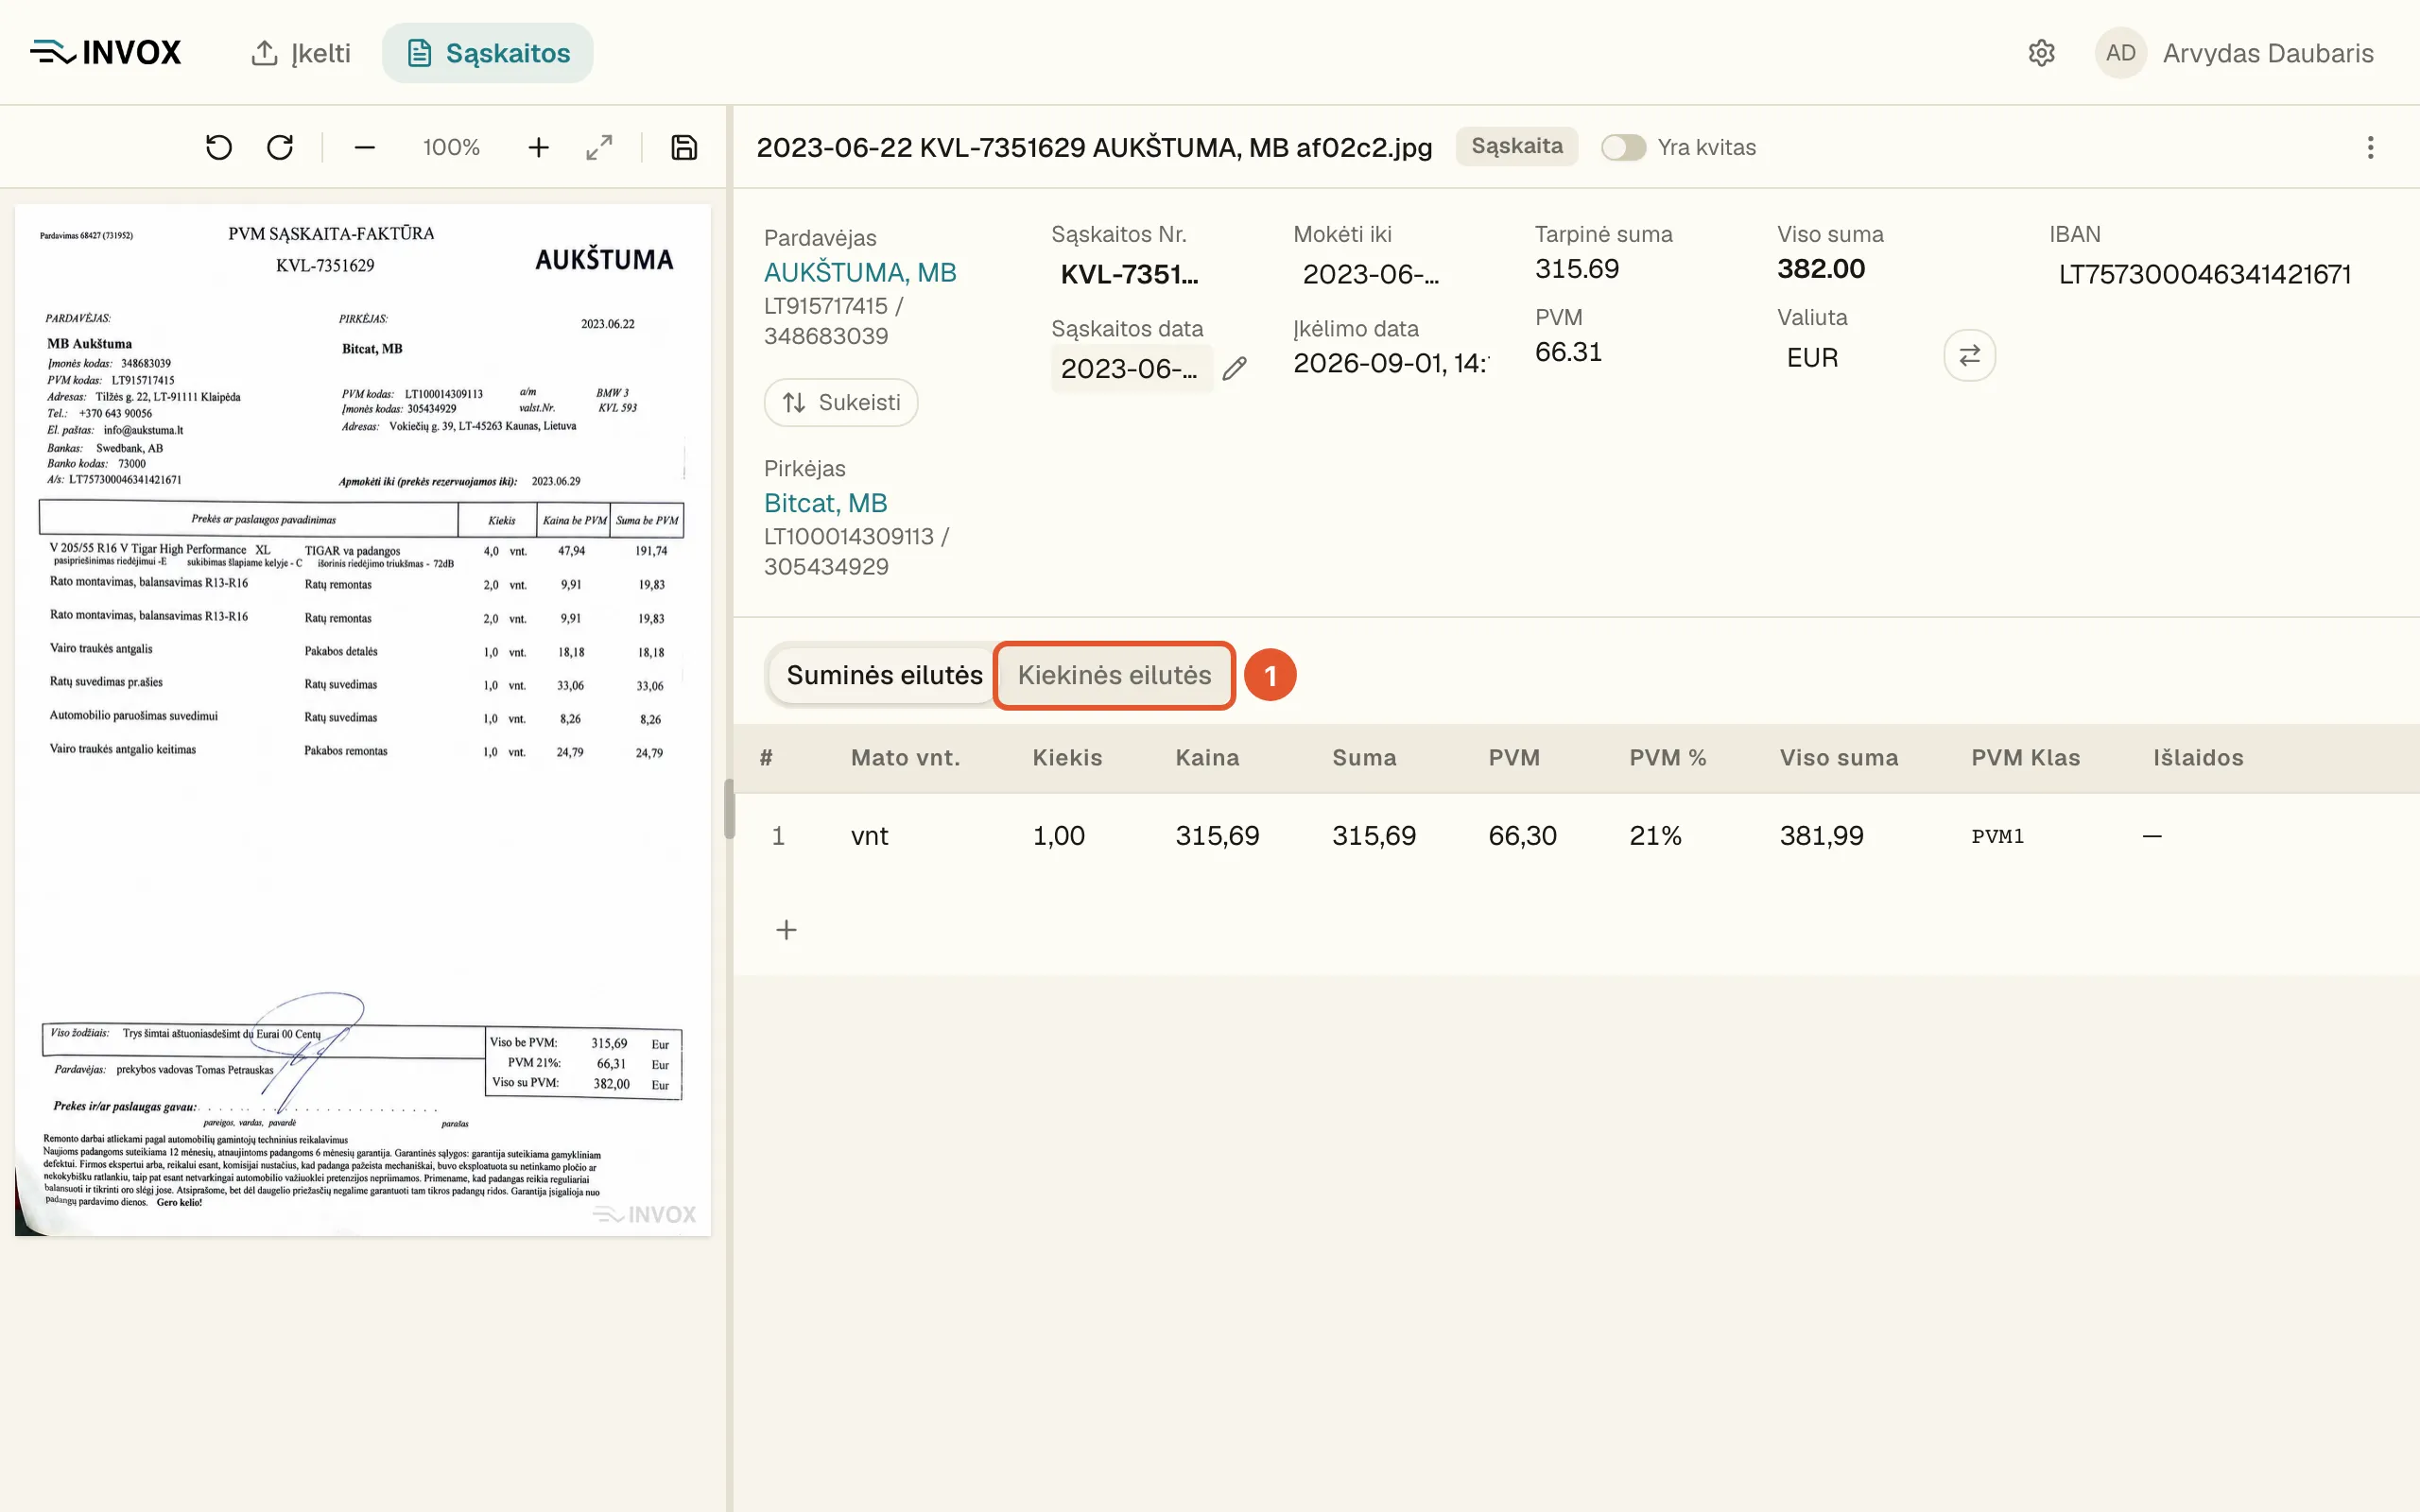Click the Sukeisti swap button
This screenshot has width=2420, height=1512.
click(841, 402)
